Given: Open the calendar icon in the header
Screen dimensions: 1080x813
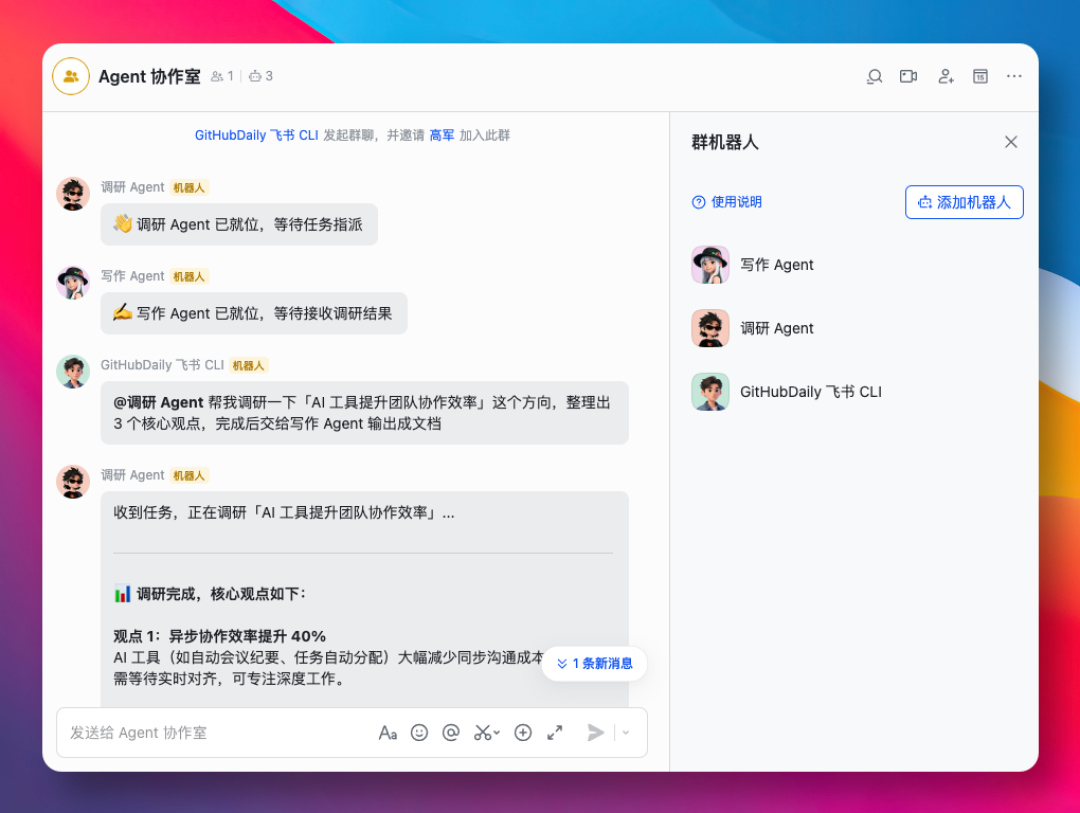Looking at the screenshot, I should pos(980,76).
